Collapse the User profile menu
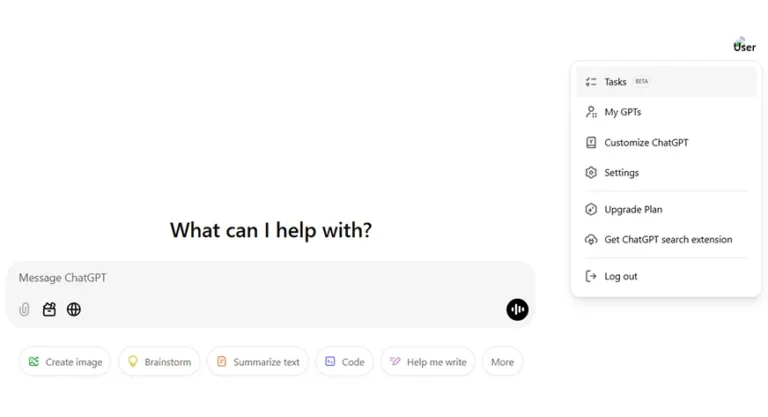Image resolution: width=768 pixels, height=417 pixels. pyautogui.click(x=744, y=46)
